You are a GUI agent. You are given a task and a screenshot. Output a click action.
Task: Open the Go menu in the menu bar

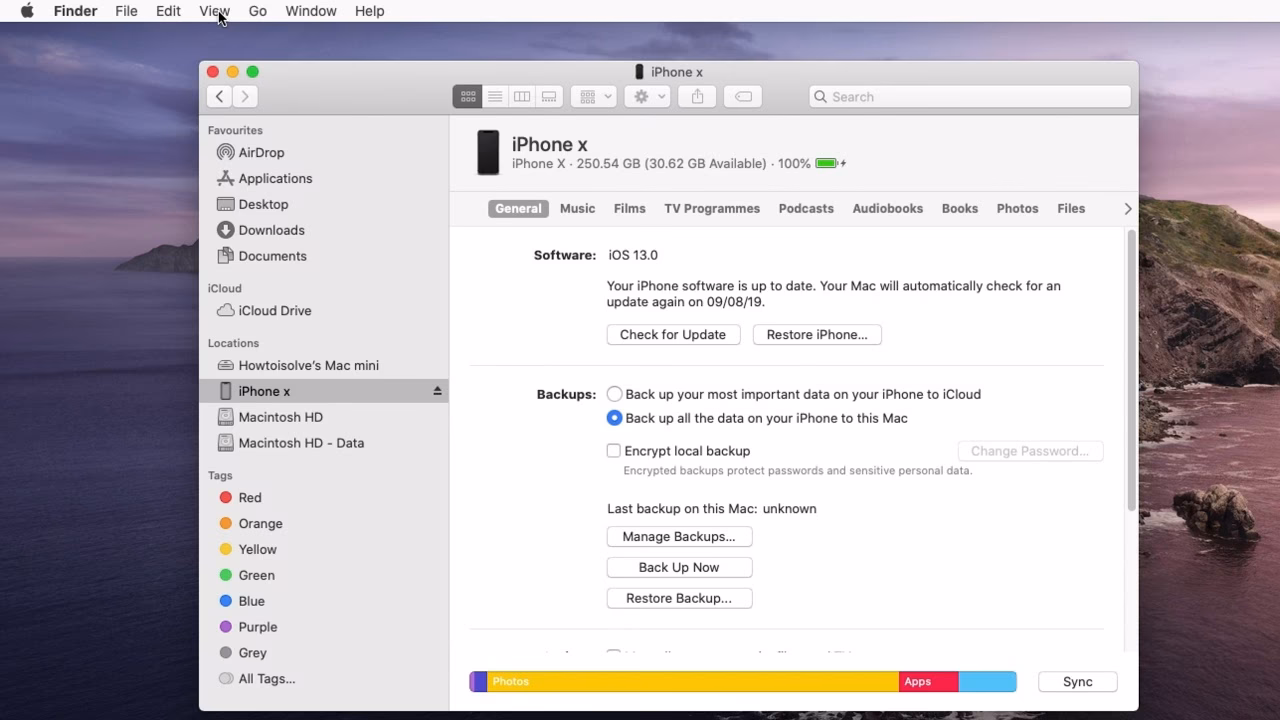[257, 11]
